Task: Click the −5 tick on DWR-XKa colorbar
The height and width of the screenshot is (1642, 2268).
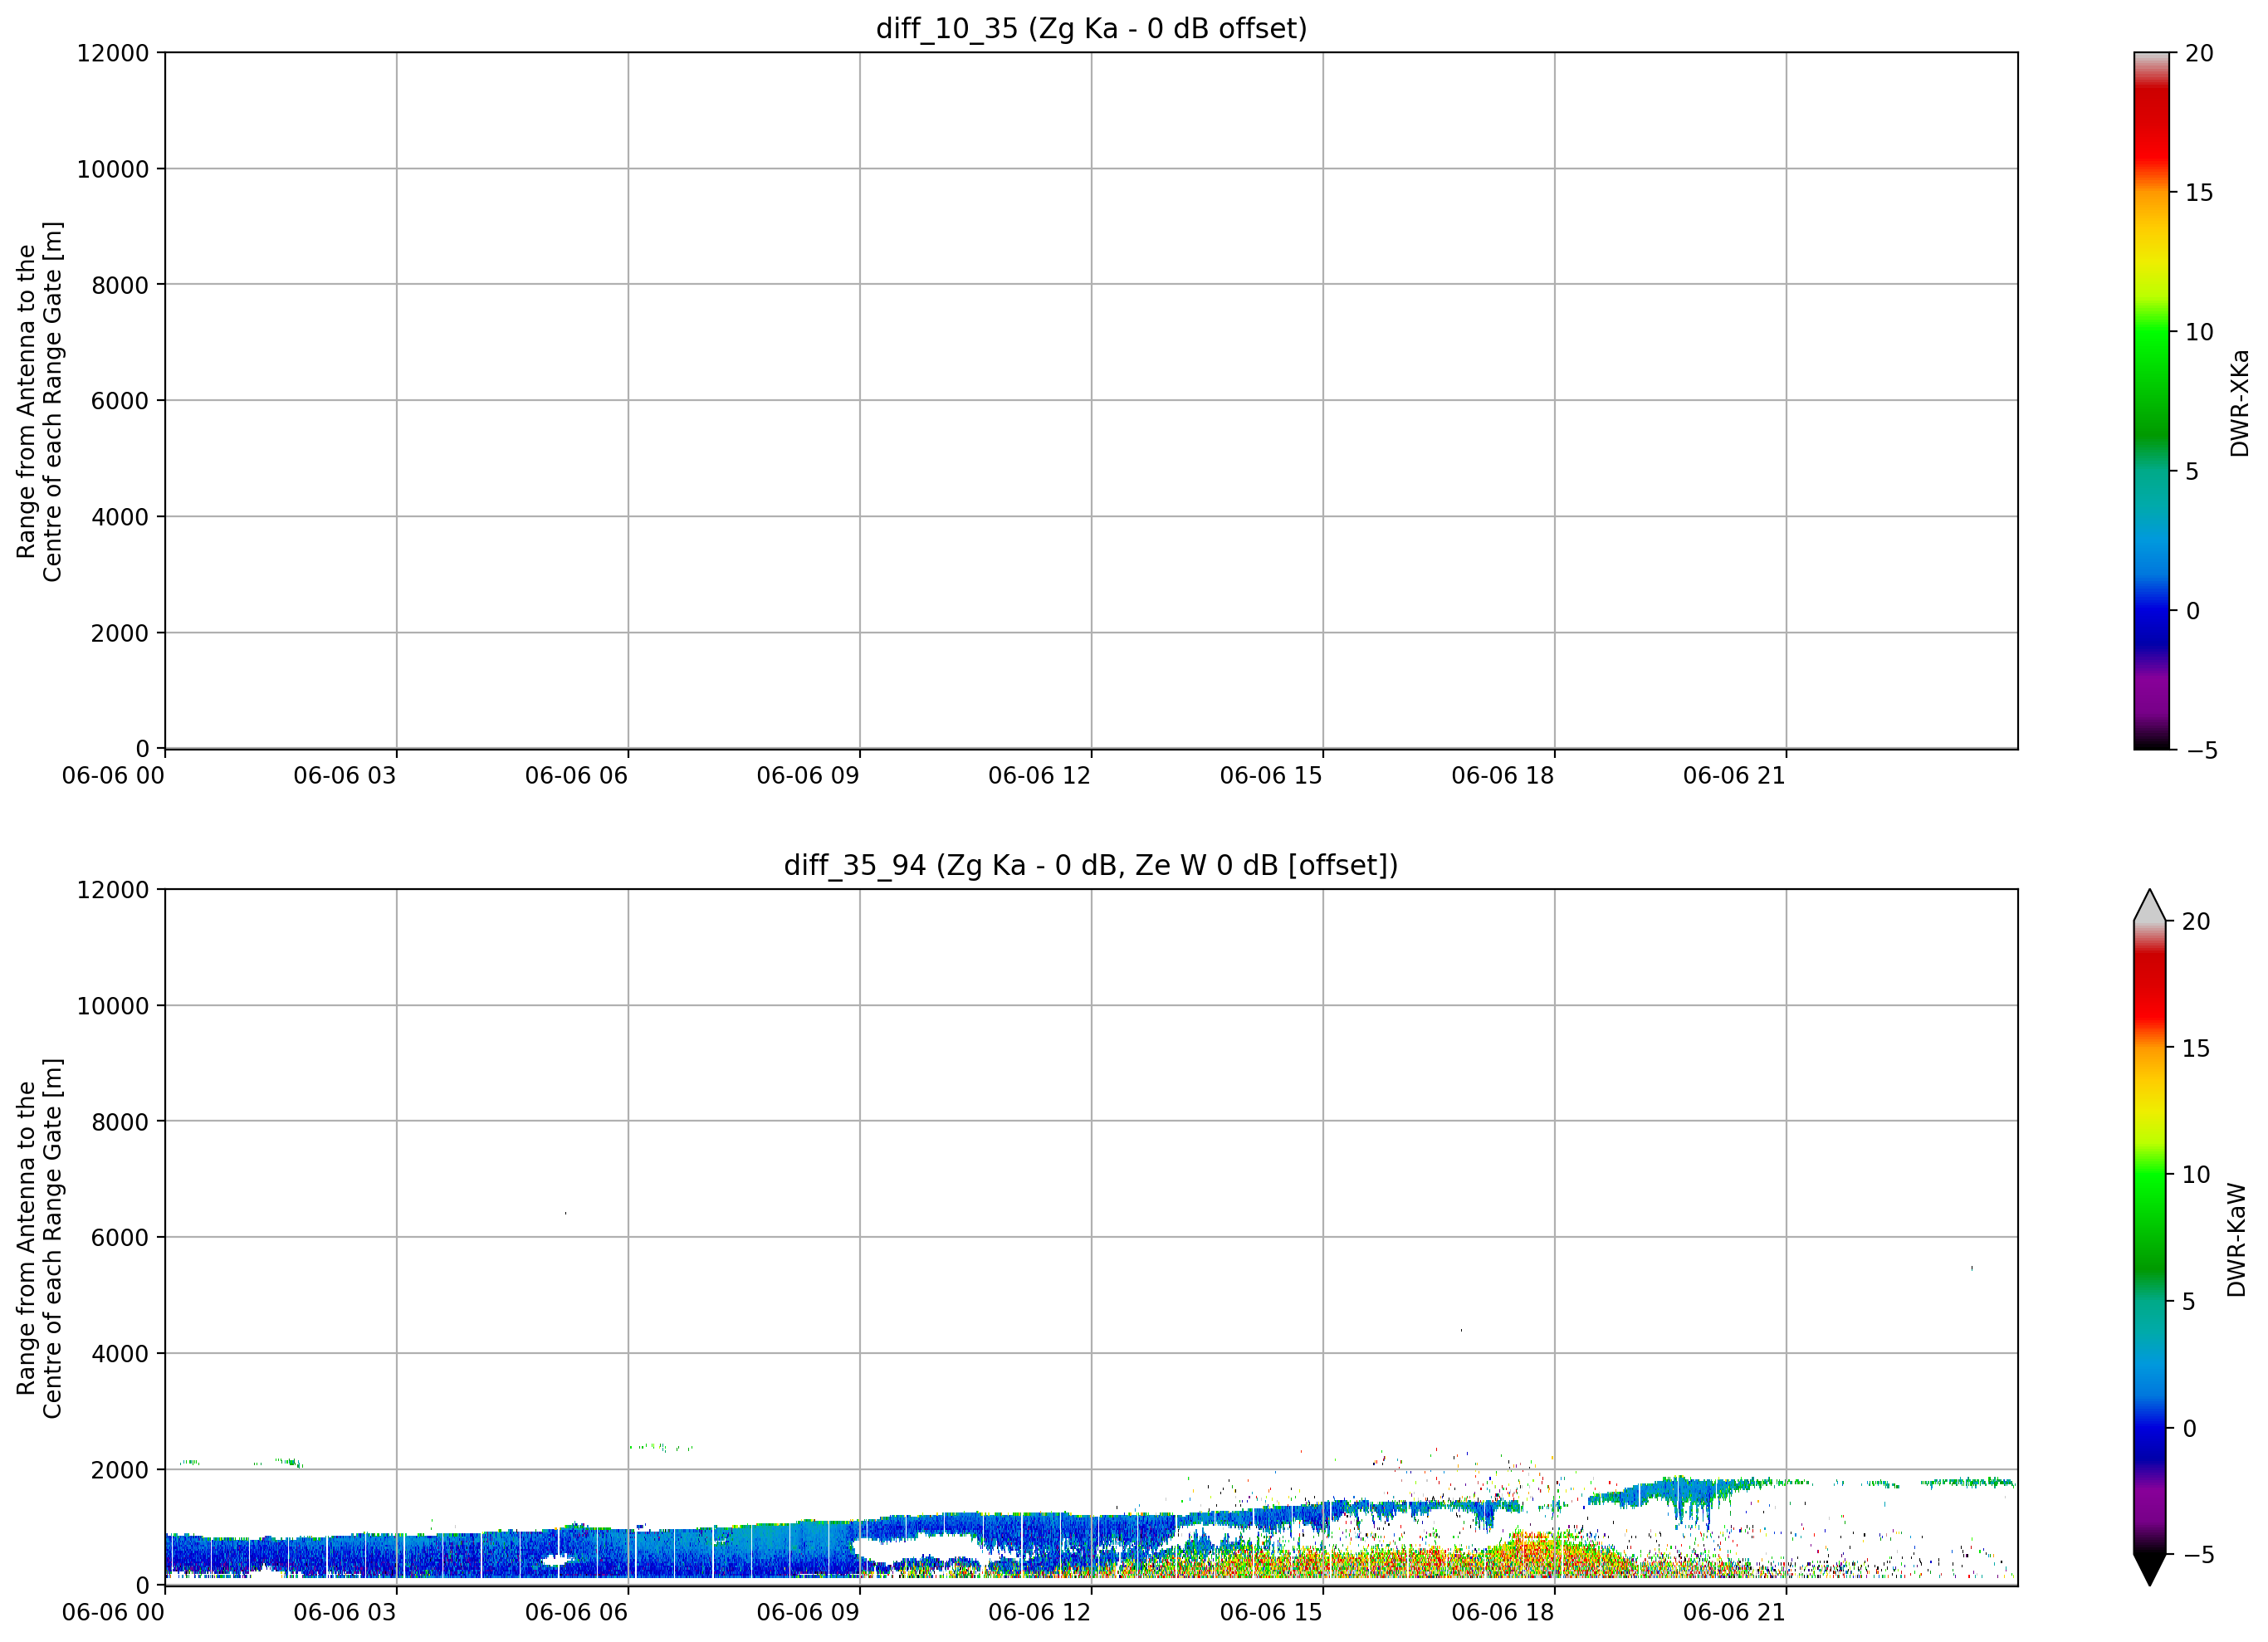Action: point(2202,750)
